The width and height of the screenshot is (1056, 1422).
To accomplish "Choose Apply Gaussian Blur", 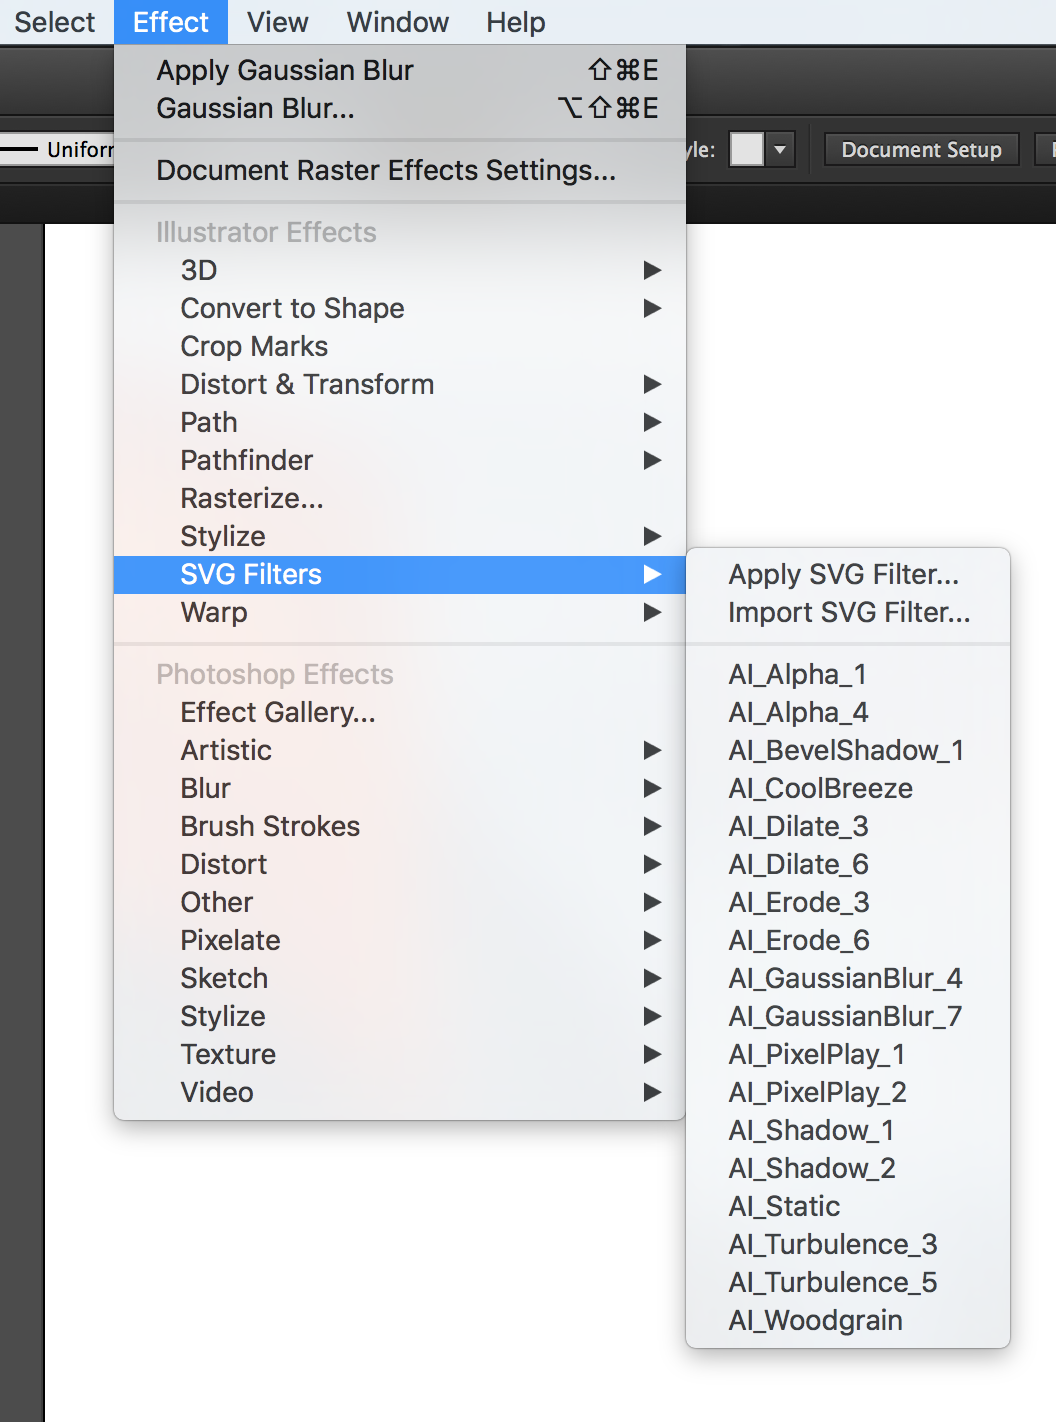I will coord(285,70).
